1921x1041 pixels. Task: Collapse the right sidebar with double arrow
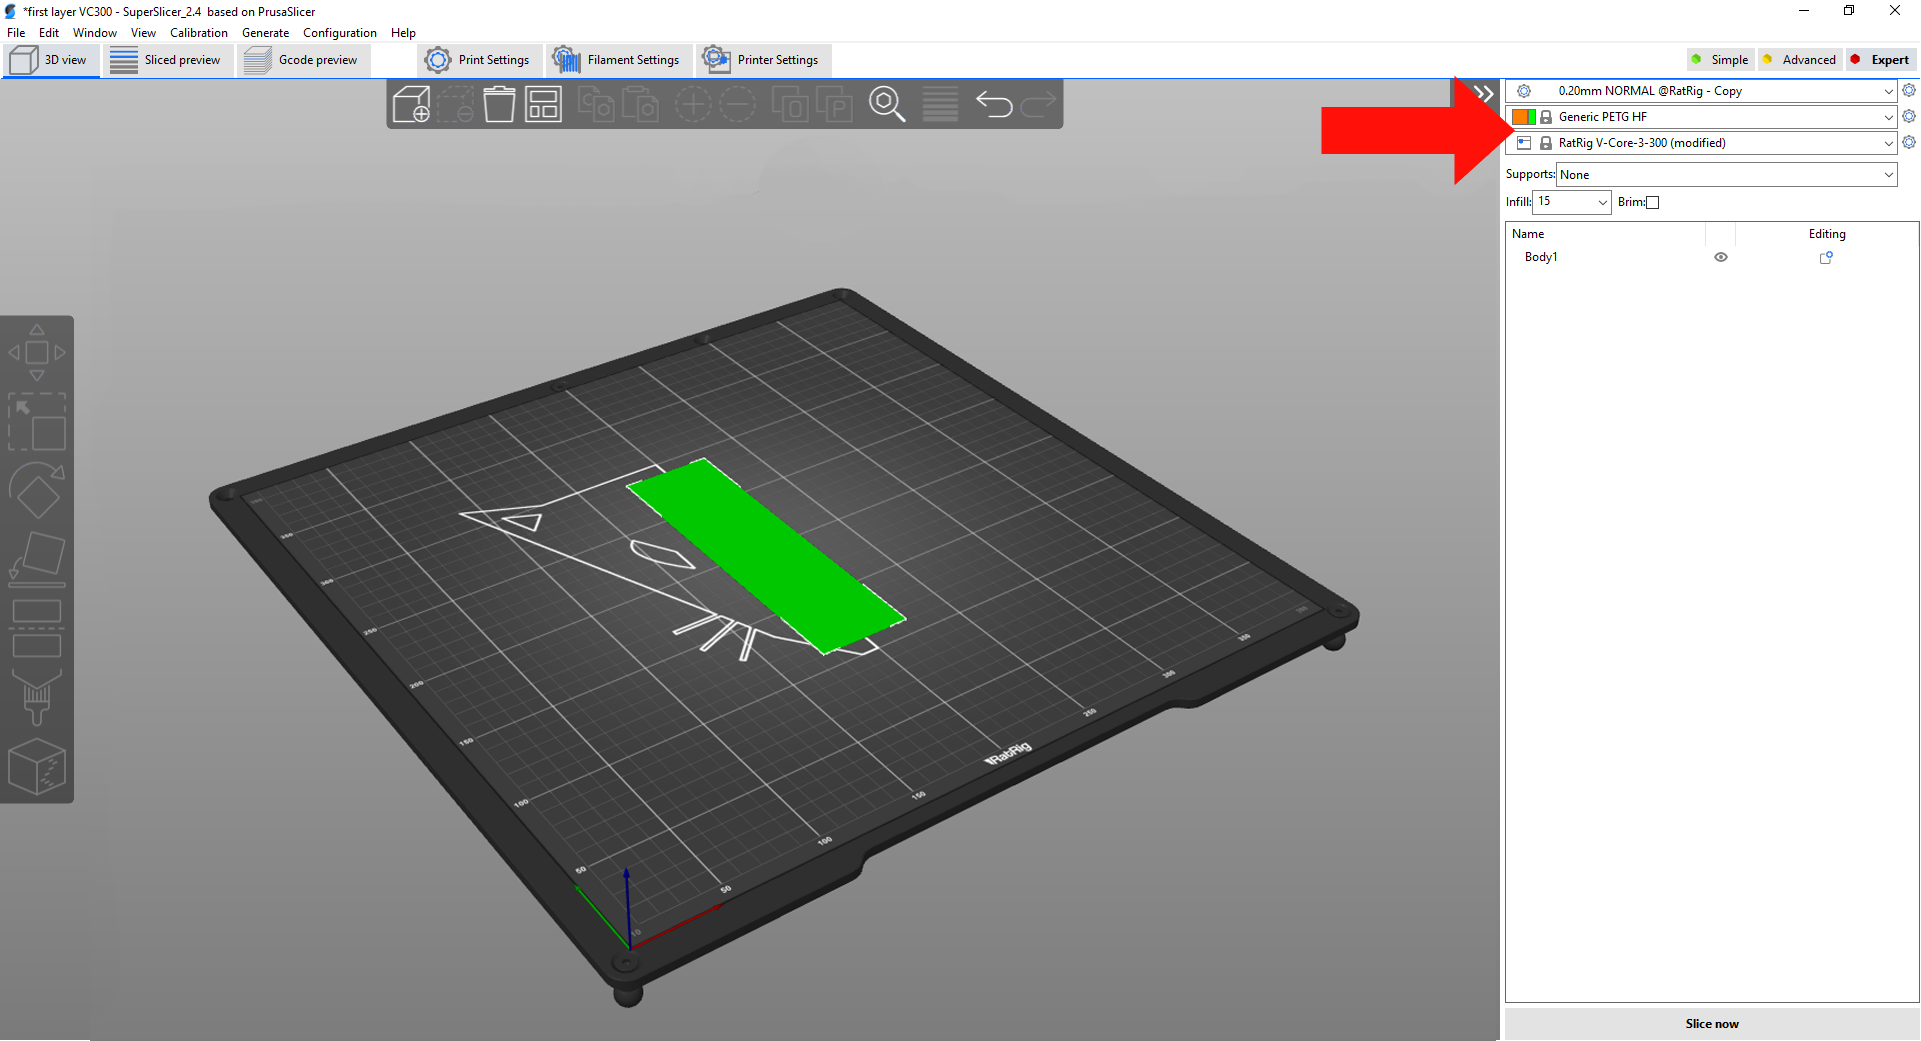coord(1484,94)
